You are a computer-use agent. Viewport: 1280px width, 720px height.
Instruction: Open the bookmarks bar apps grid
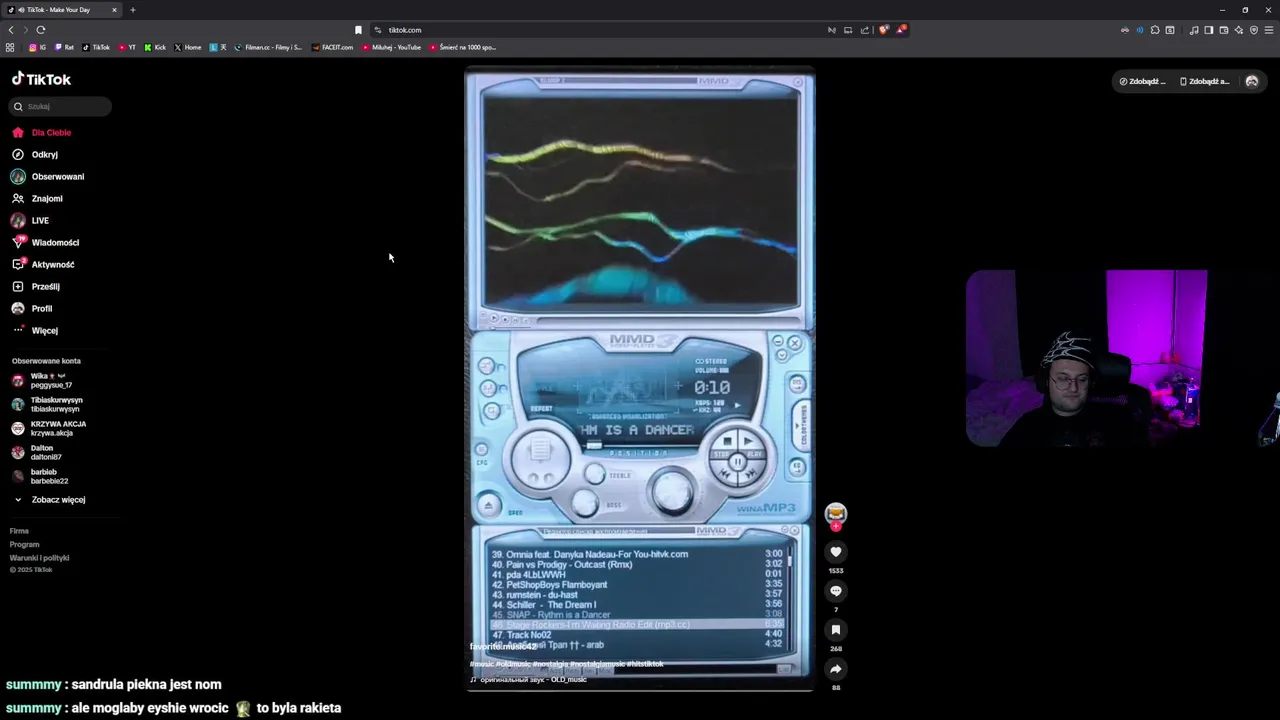click(10, 47)
